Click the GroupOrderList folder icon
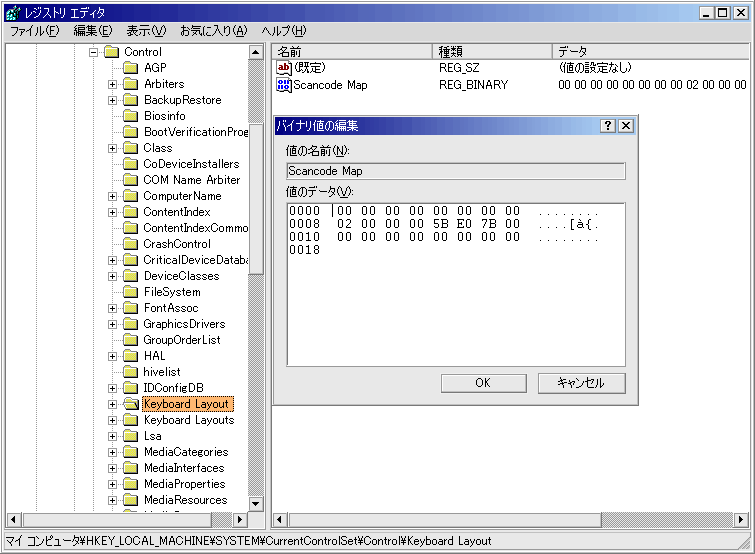The width and height of the screenshot is (755, 554). click(130, 340)
